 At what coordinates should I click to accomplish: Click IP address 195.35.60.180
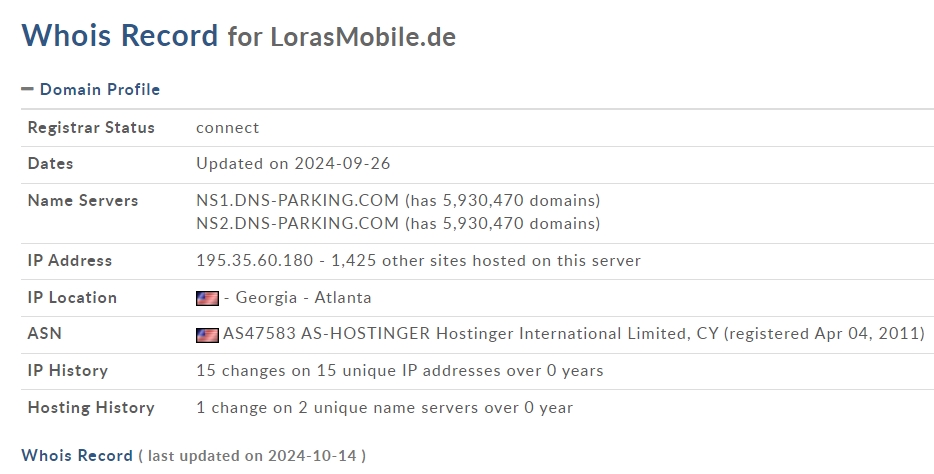pos(254,261)
